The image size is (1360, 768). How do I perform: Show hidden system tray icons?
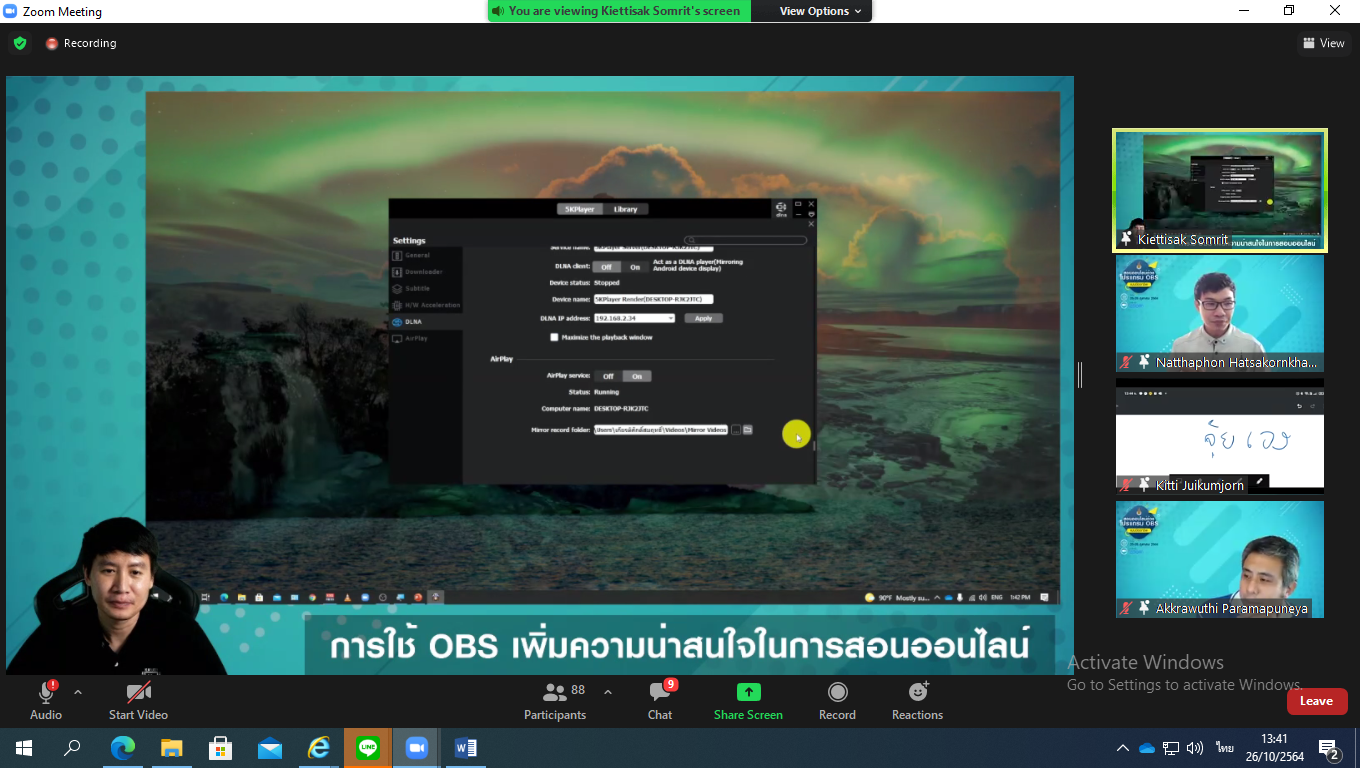(x=1123, y=748)
